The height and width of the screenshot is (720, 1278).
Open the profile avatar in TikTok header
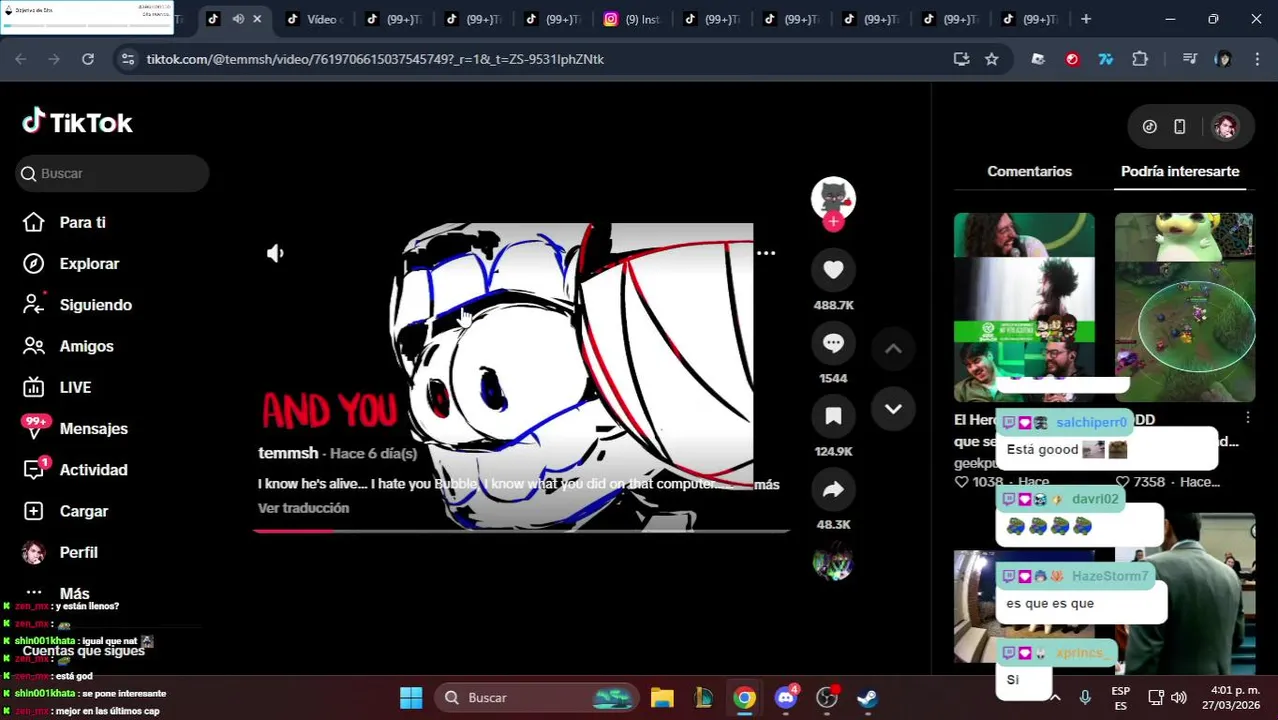click(x=1225, y=126)
